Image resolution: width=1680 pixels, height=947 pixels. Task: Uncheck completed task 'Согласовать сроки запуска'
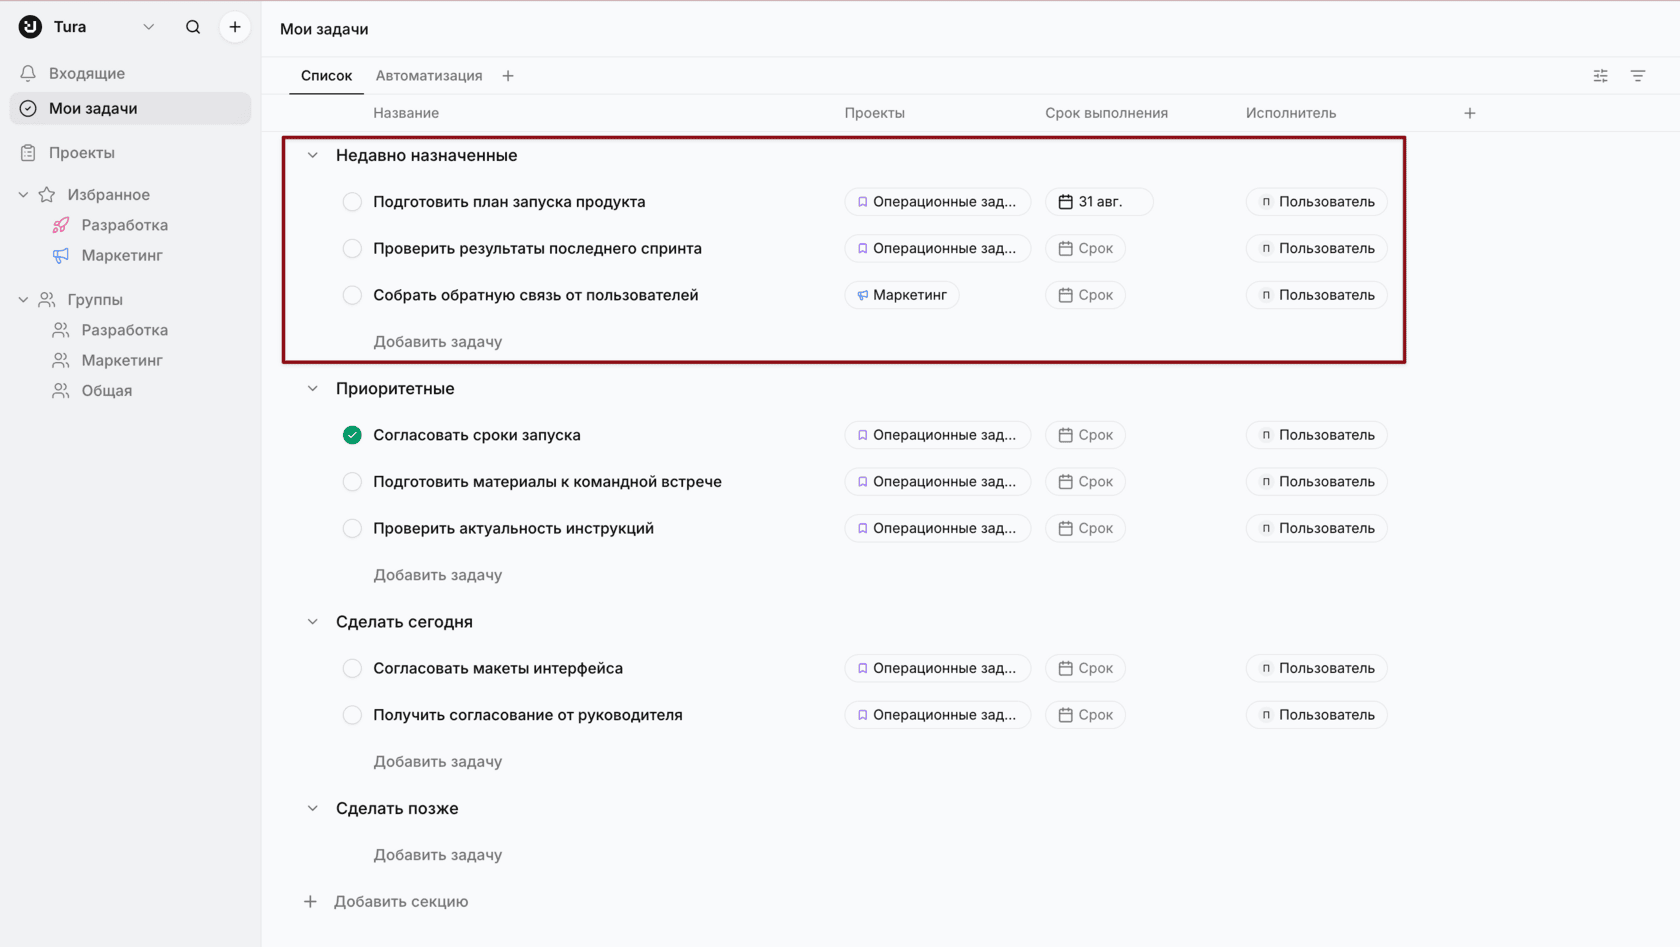[352, 435]
